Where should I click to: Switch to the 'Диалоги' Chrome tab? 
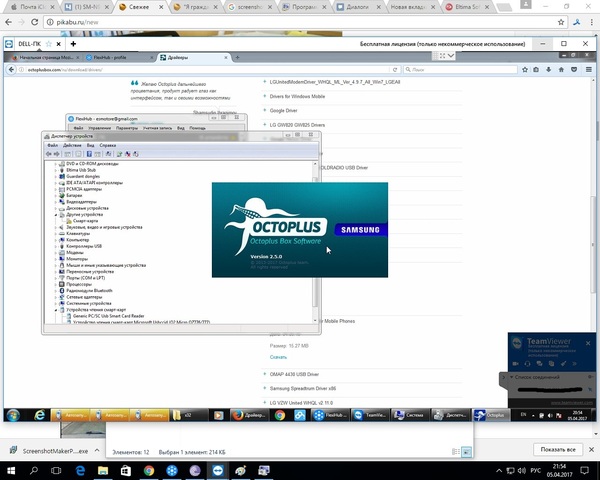pos(357,7)
